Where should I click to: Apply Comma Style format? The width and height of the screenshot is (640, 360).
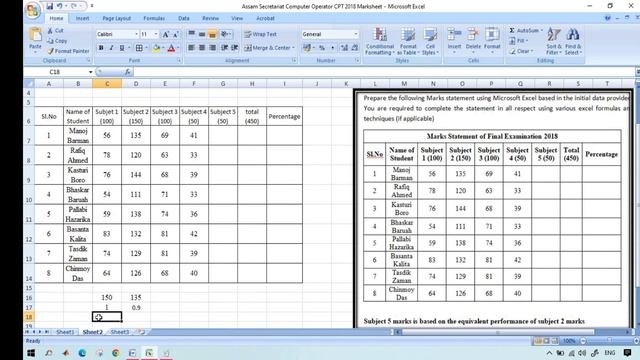333,48
